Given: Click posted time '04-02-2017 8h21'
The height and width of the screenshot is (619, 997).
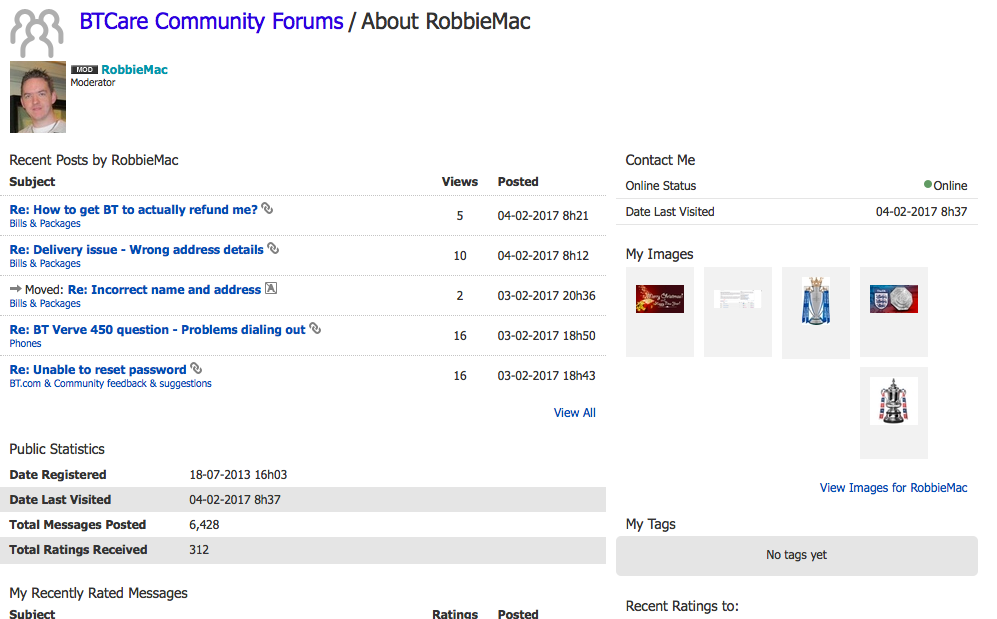Looking at the screenshot, I should pos(543,216).
